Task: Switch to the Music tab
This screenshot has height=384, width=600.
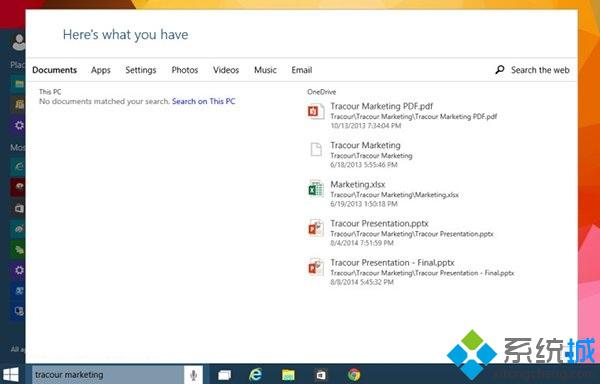Action: 265,70
